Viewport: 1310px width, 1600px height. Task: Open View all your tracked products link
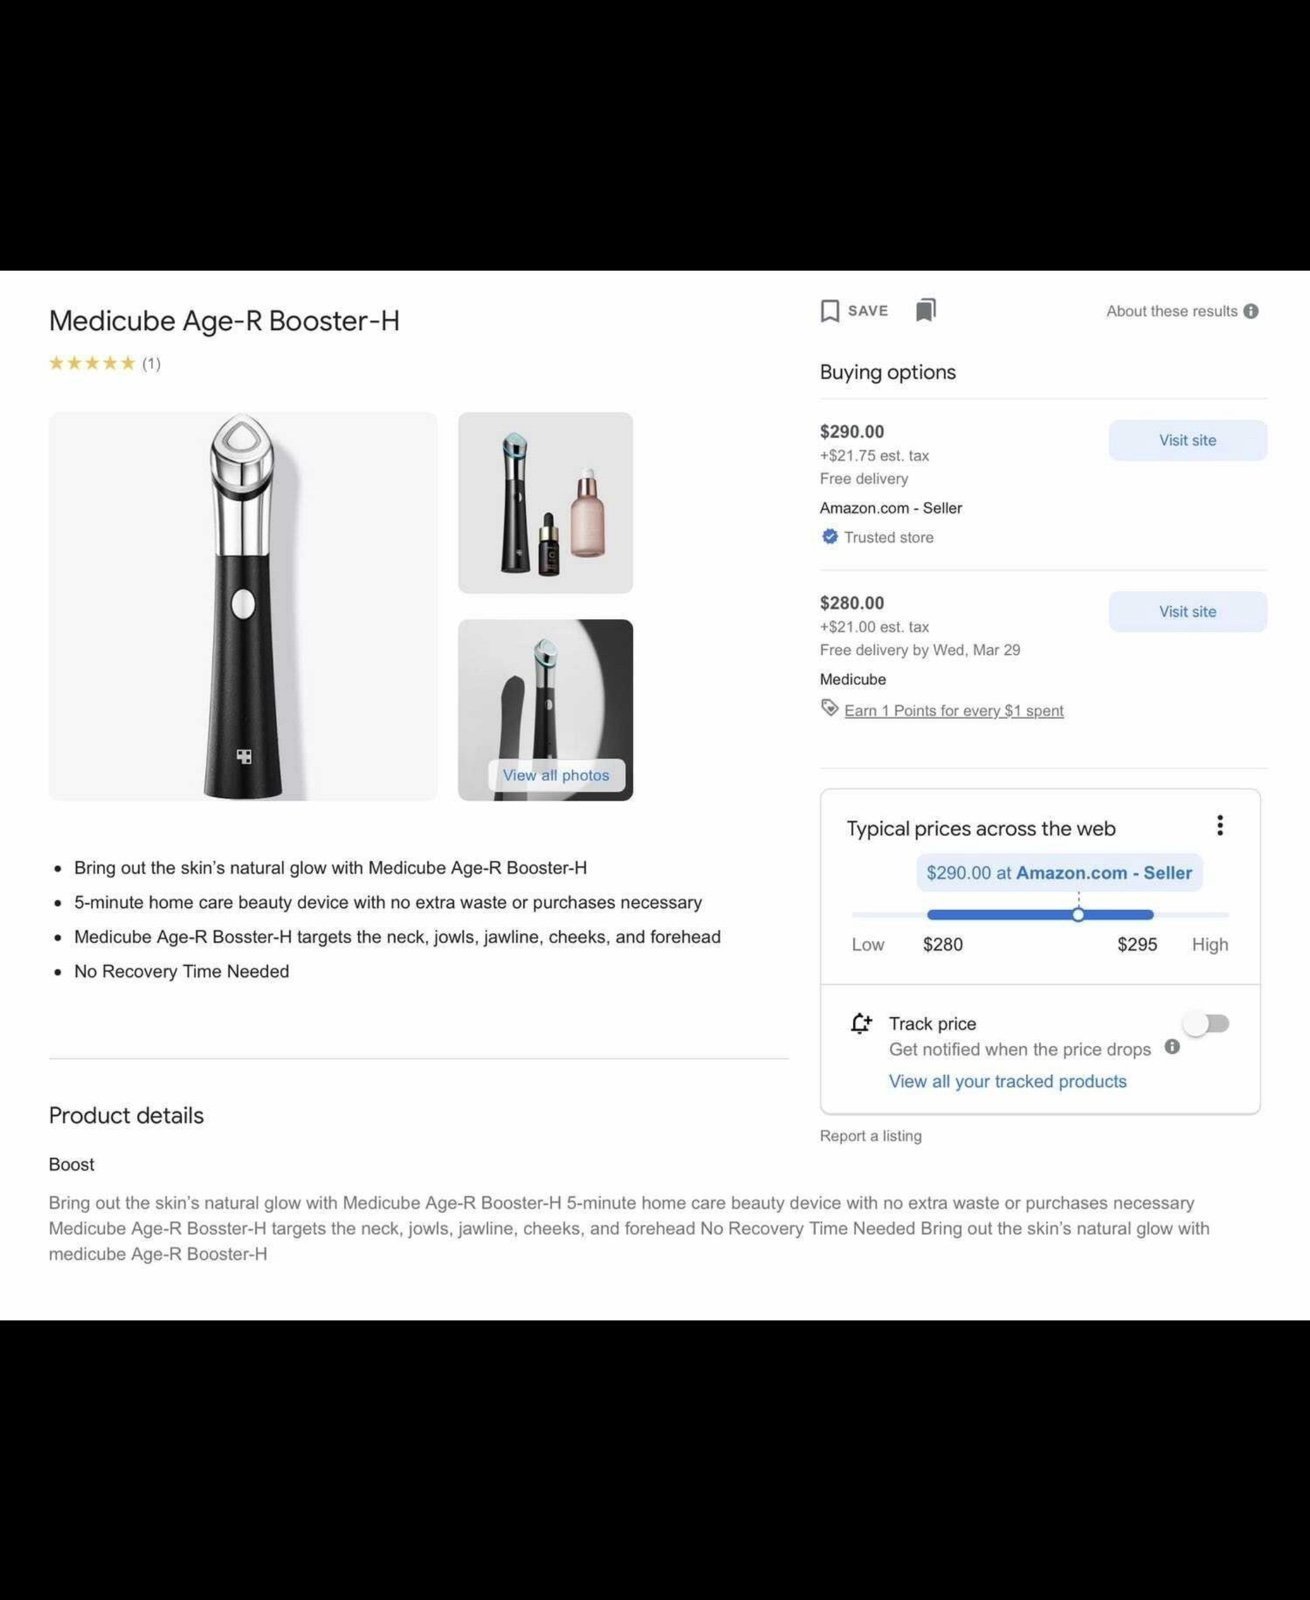tap(1007, 1081)
